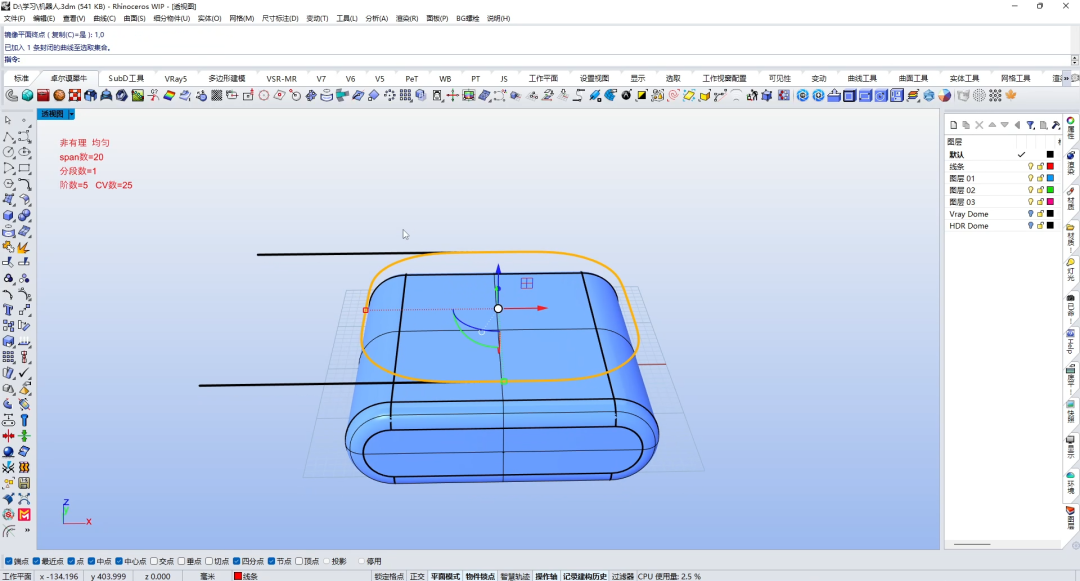The width and height of the screenshot is (1080, 581).
Task: Click the blue sphere render panel icon
Action: [1071, 156]
